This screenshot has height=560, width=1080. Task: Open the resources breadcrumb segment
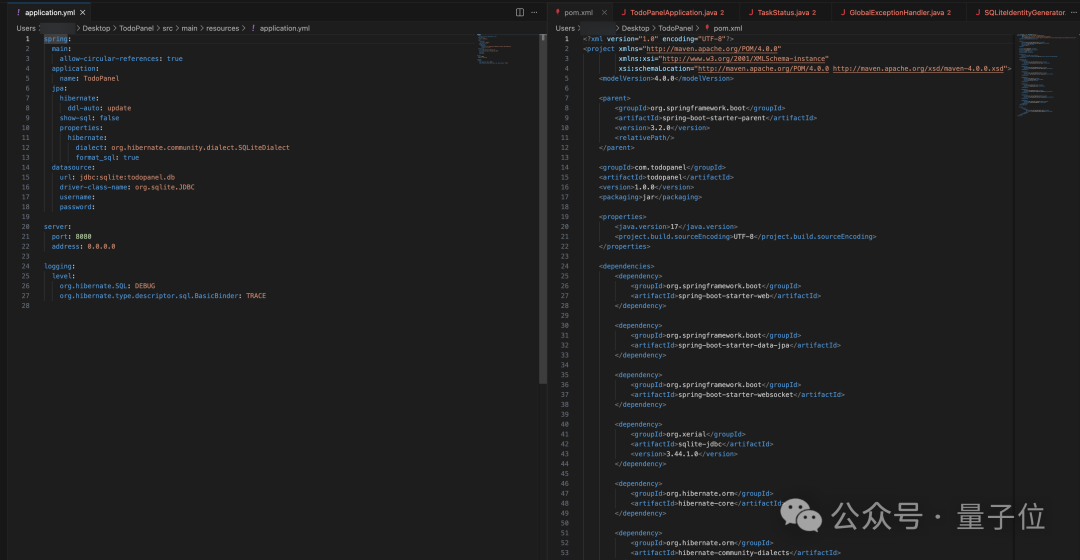pyautogui.click(x=222, y=28)
